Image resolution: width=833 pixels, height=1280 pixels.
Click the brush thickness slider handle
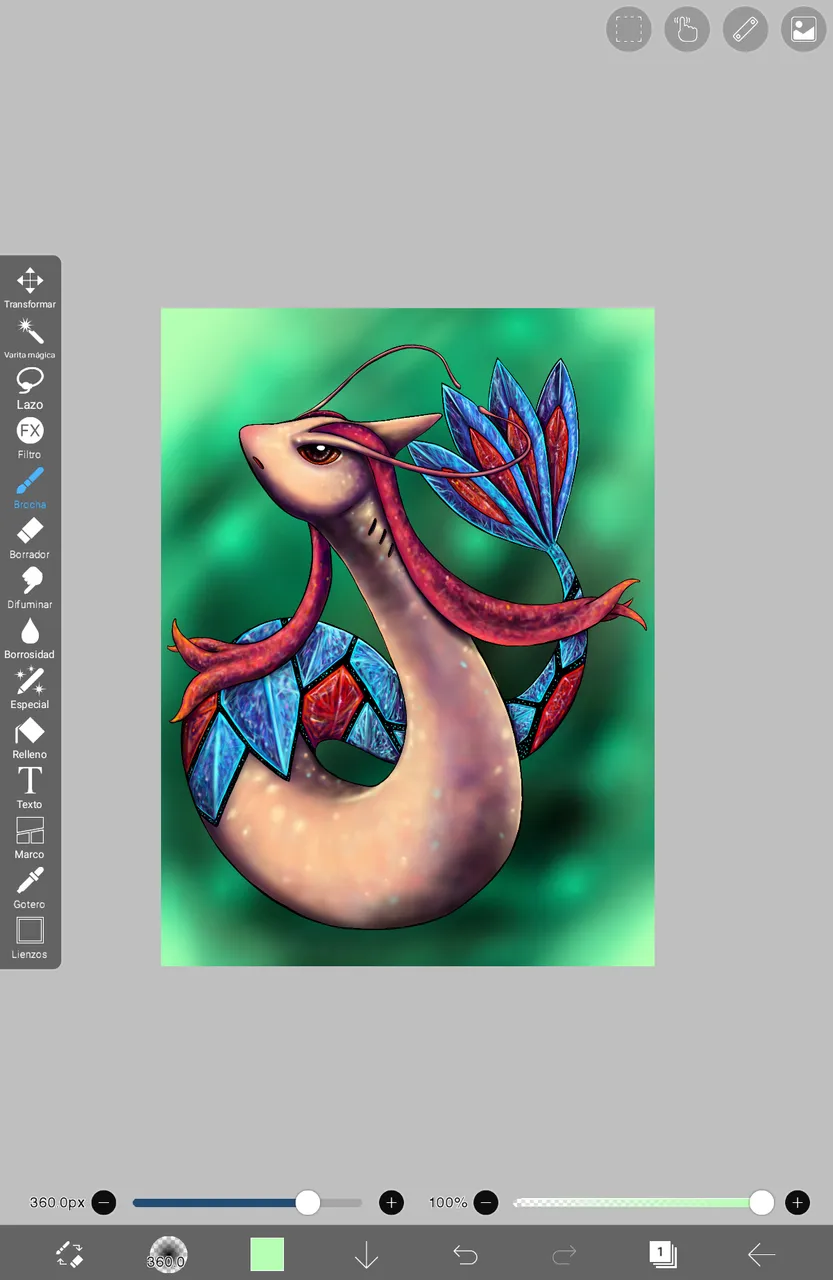[x=308, y=1202]
